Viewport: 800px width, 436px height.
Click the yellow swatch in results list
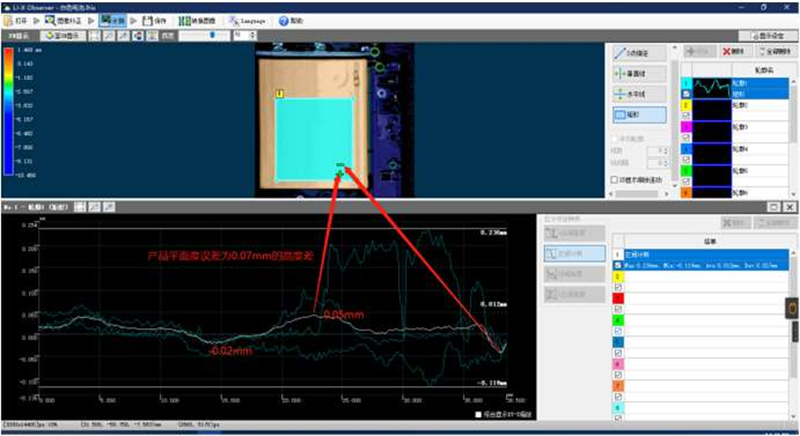617,275
